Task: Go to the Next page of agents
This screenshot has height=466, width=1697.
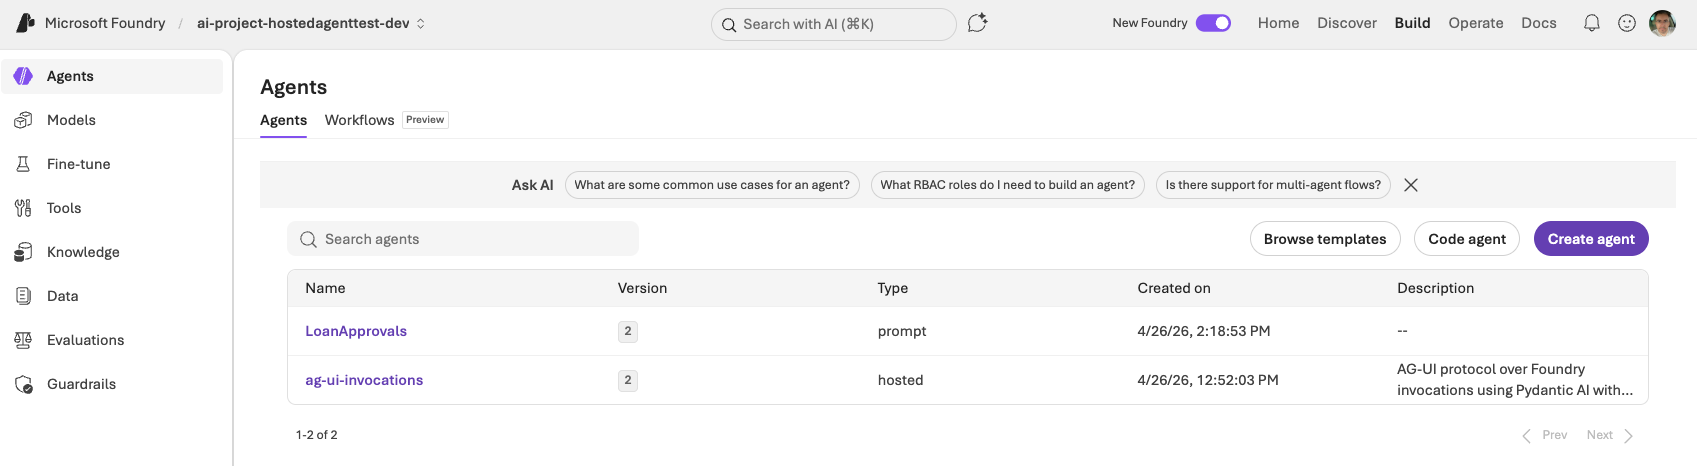Action: 1609,435
